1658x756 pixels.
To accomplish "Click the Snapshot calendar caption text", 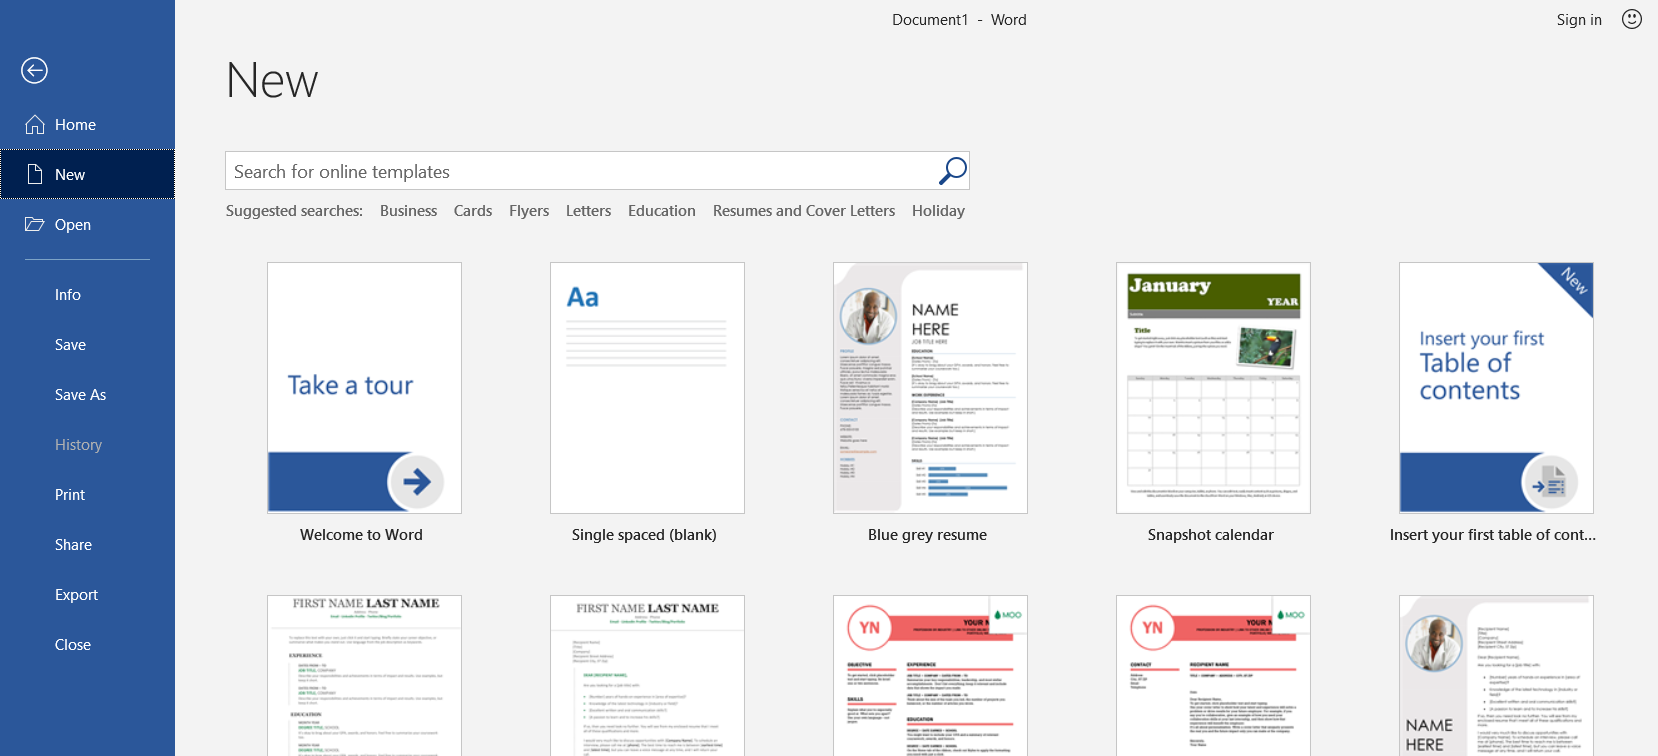I will click(1210, 534).
